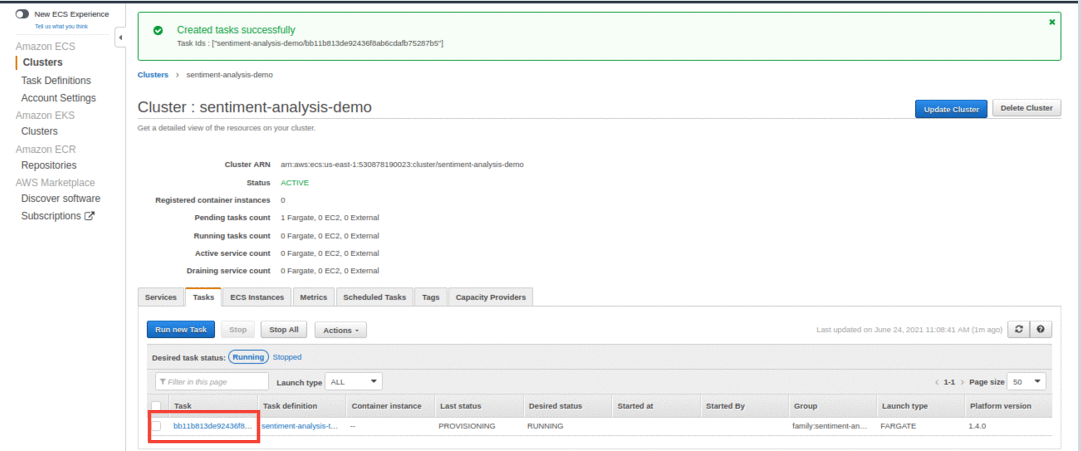
Task: Click the Clusters breadcrumb link
Action: click(x=153, y=74)
